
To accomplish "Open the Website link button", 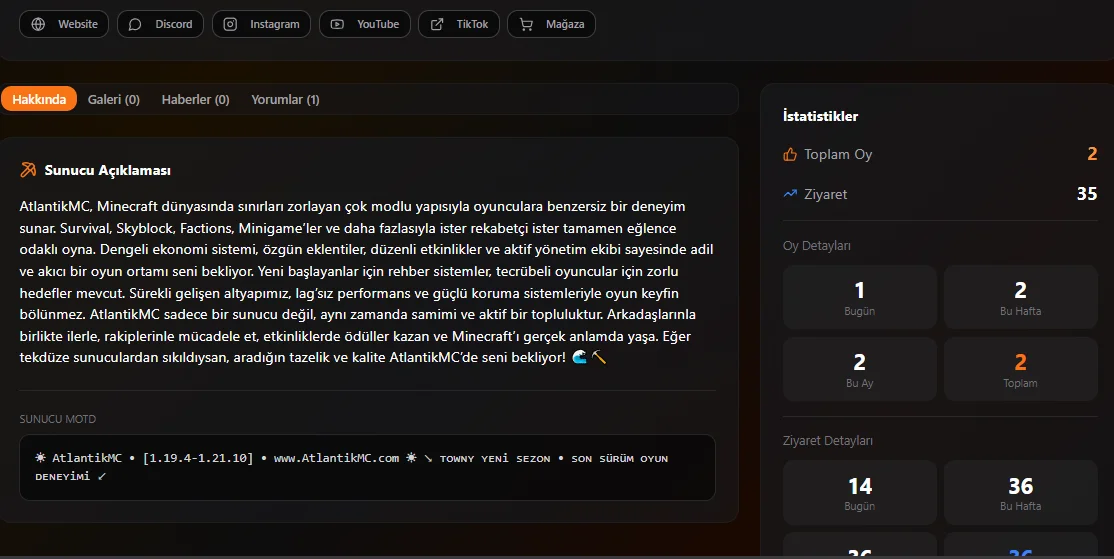I will [64, 24].
